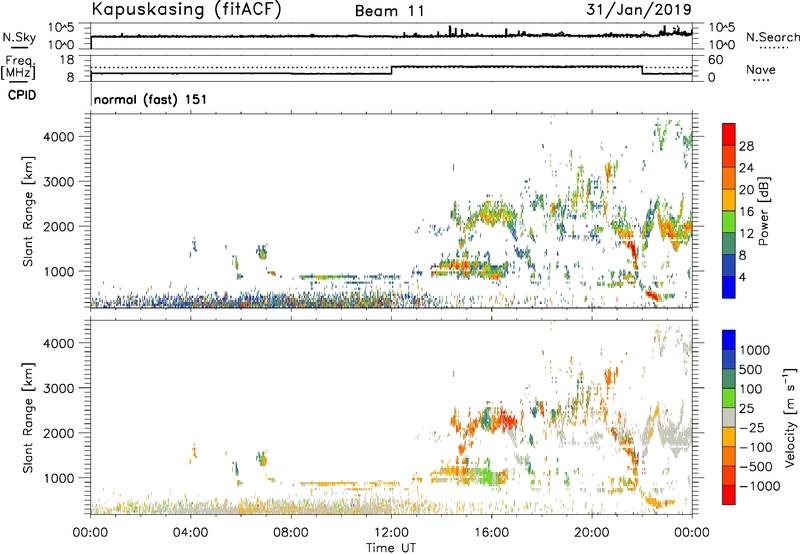Image resolution: width=800 pixels, height=554 pixels.
Task: Select the 'Time UT' axis label
Action: (x=391, y=548)
